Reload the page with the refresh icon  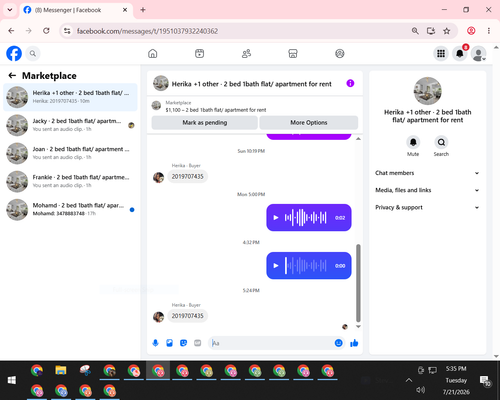click(x=46, y=31)
